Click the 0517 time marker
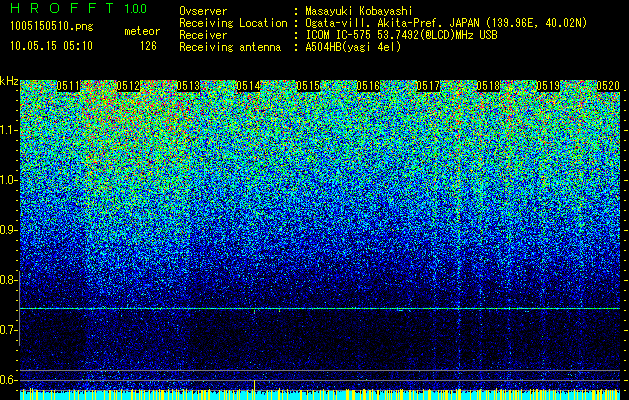The height and width of the screenshot is (400, 629). (428, 86)
